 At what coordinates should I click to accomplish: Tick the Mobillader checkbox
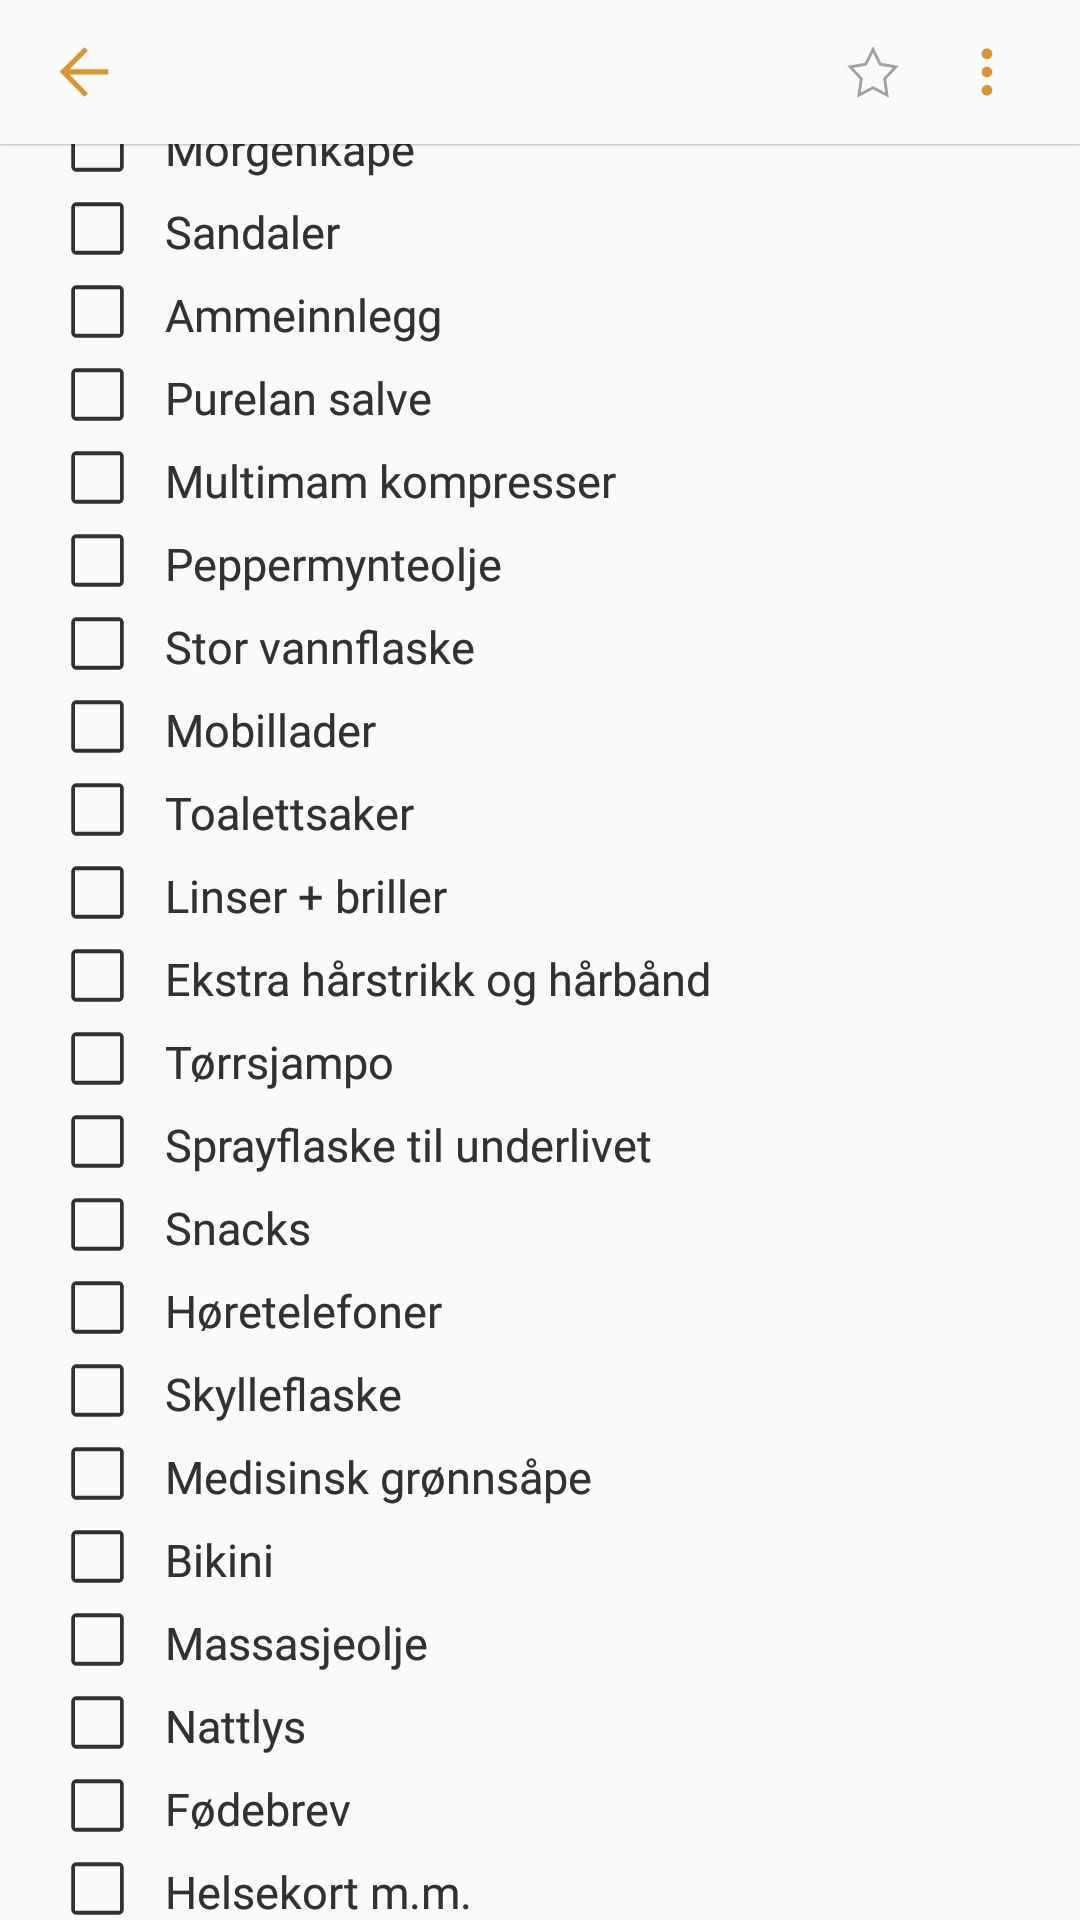[98, 727]
